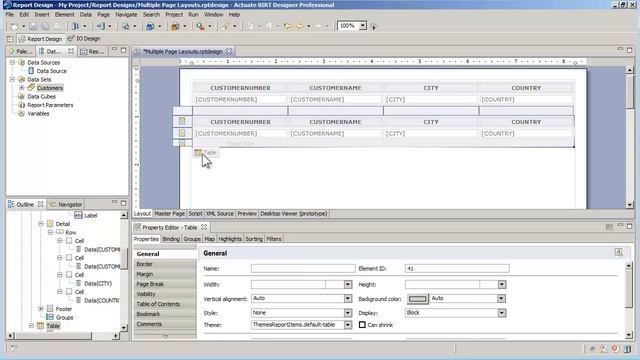
Task: Click the Save toolbar icon
Action: [33, 26]
